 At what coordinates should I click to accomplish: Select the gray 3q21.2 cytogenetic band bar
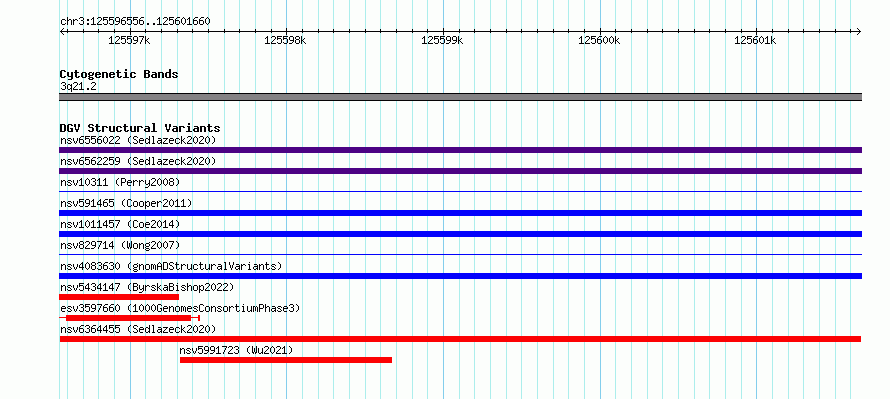point(460,97)
